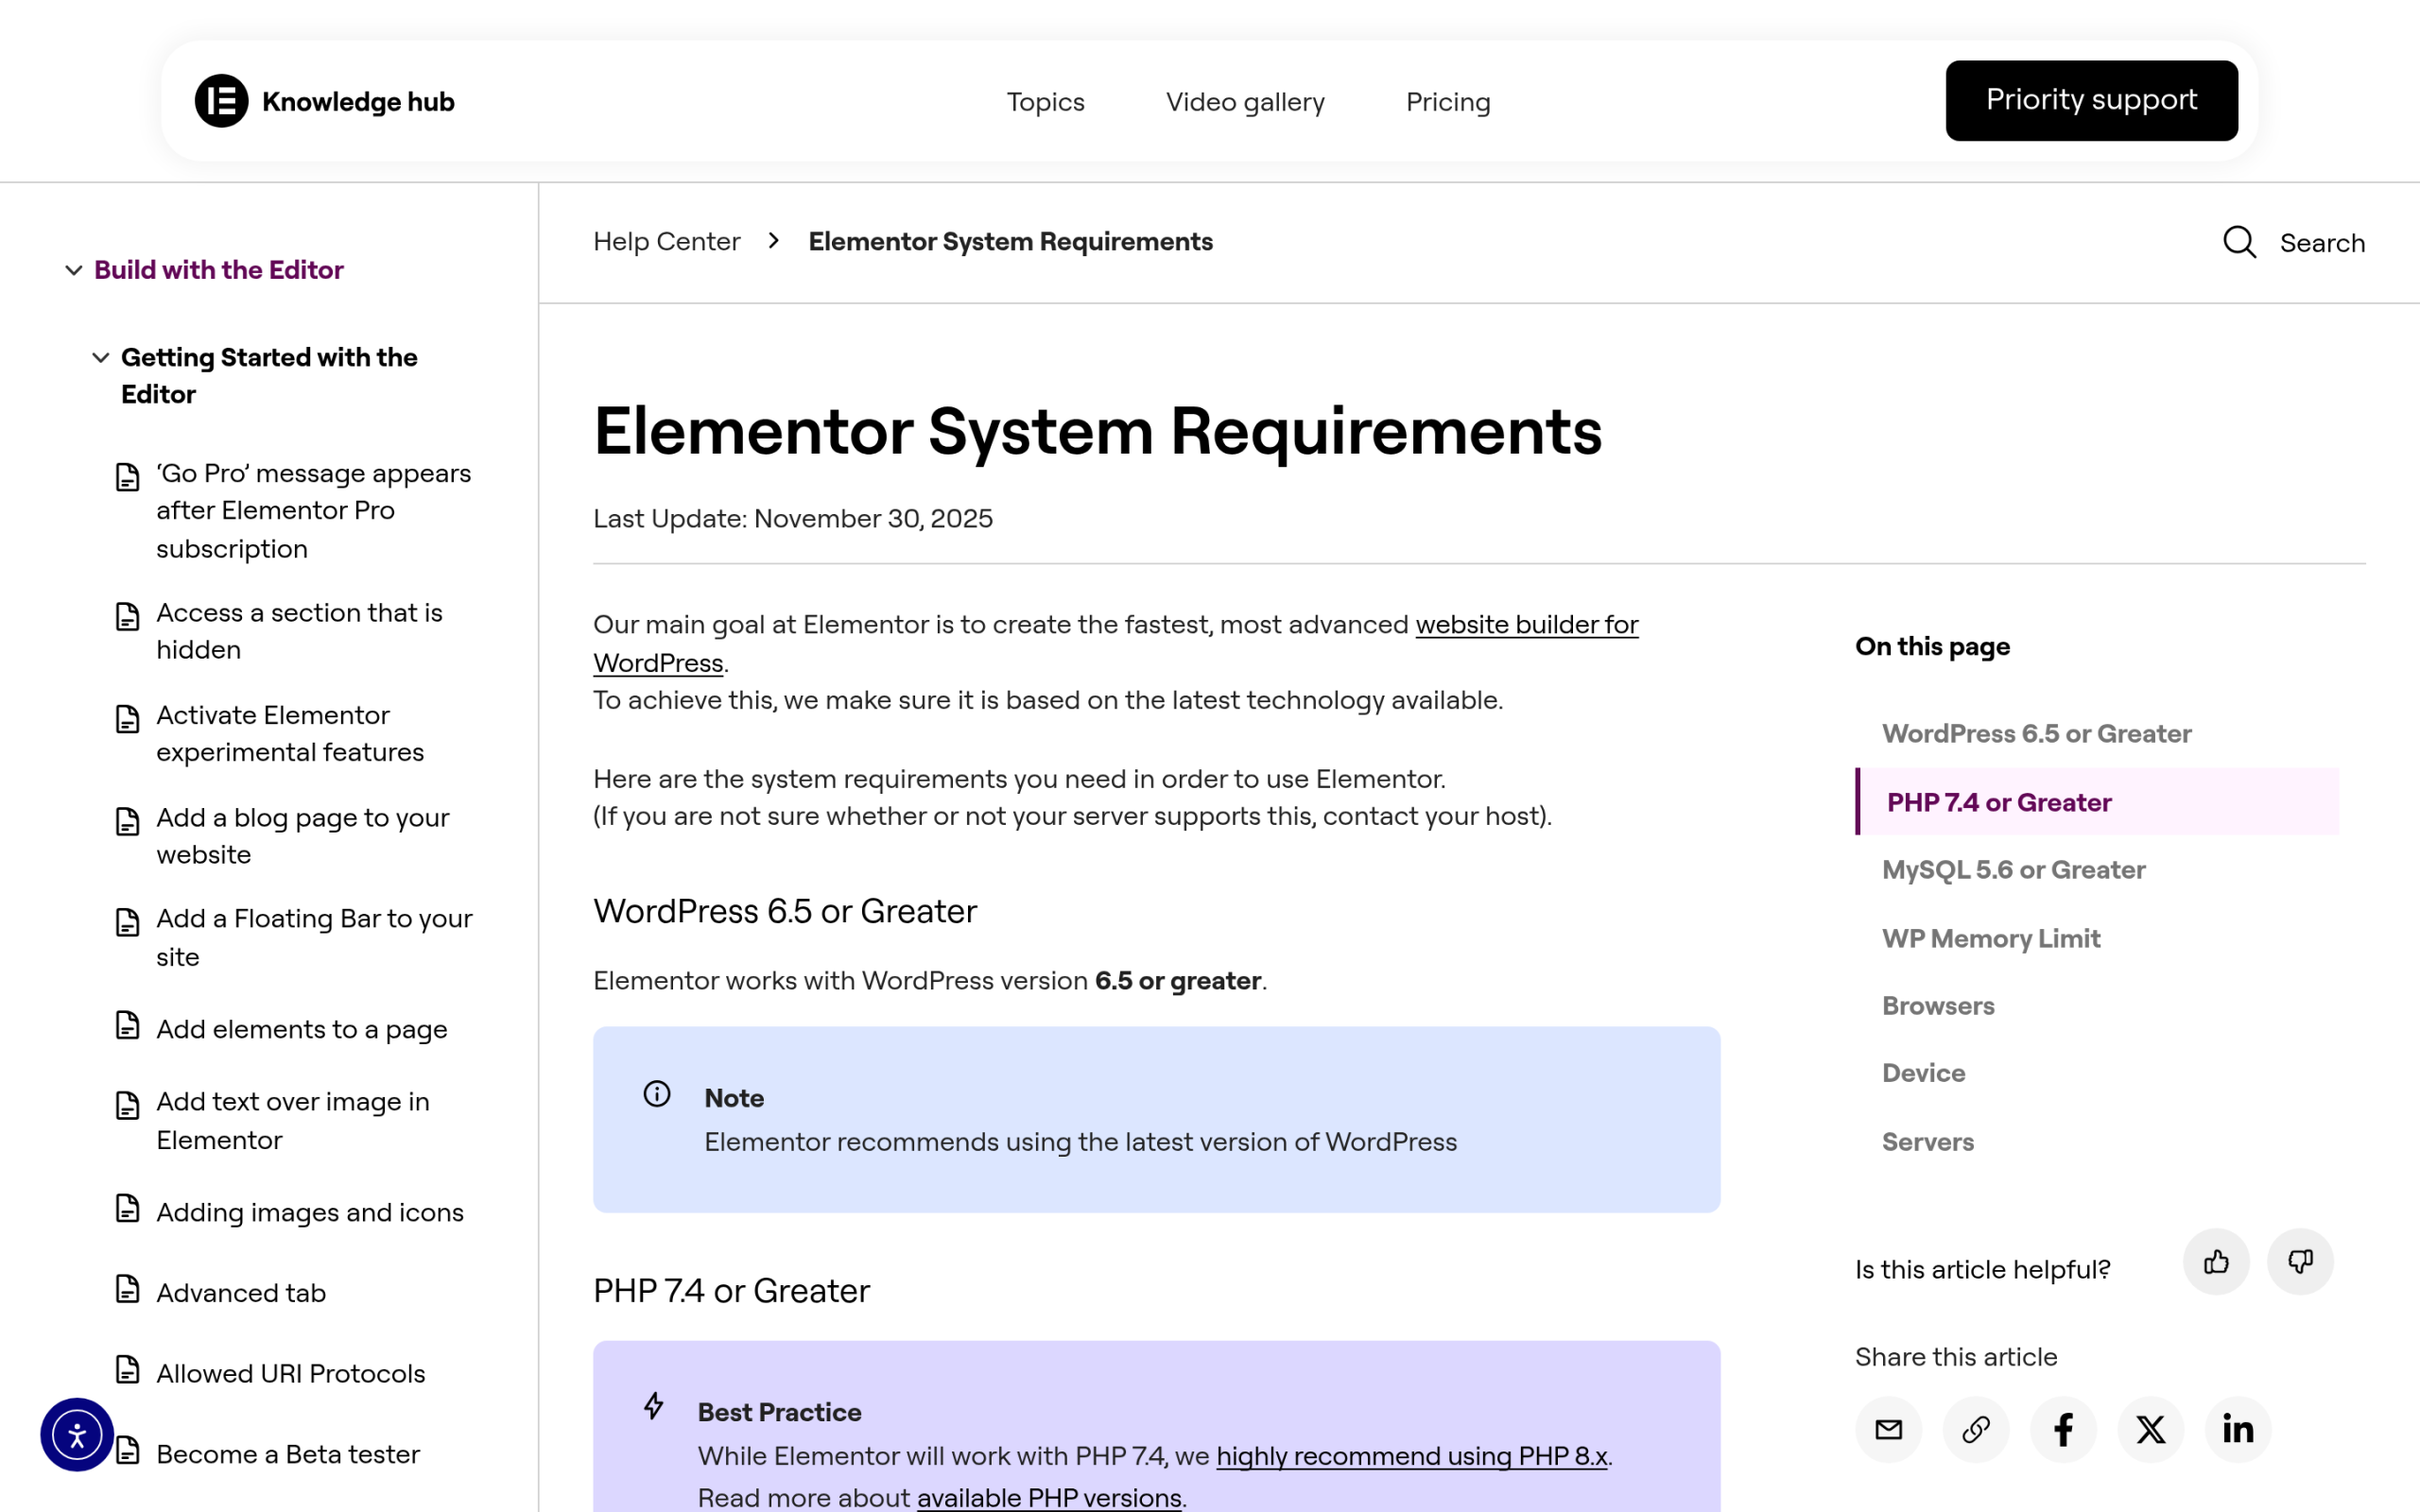Open Become a Beta tester article
This screenshot has height=1512, width=2420.
click(x=288, y=1454)
